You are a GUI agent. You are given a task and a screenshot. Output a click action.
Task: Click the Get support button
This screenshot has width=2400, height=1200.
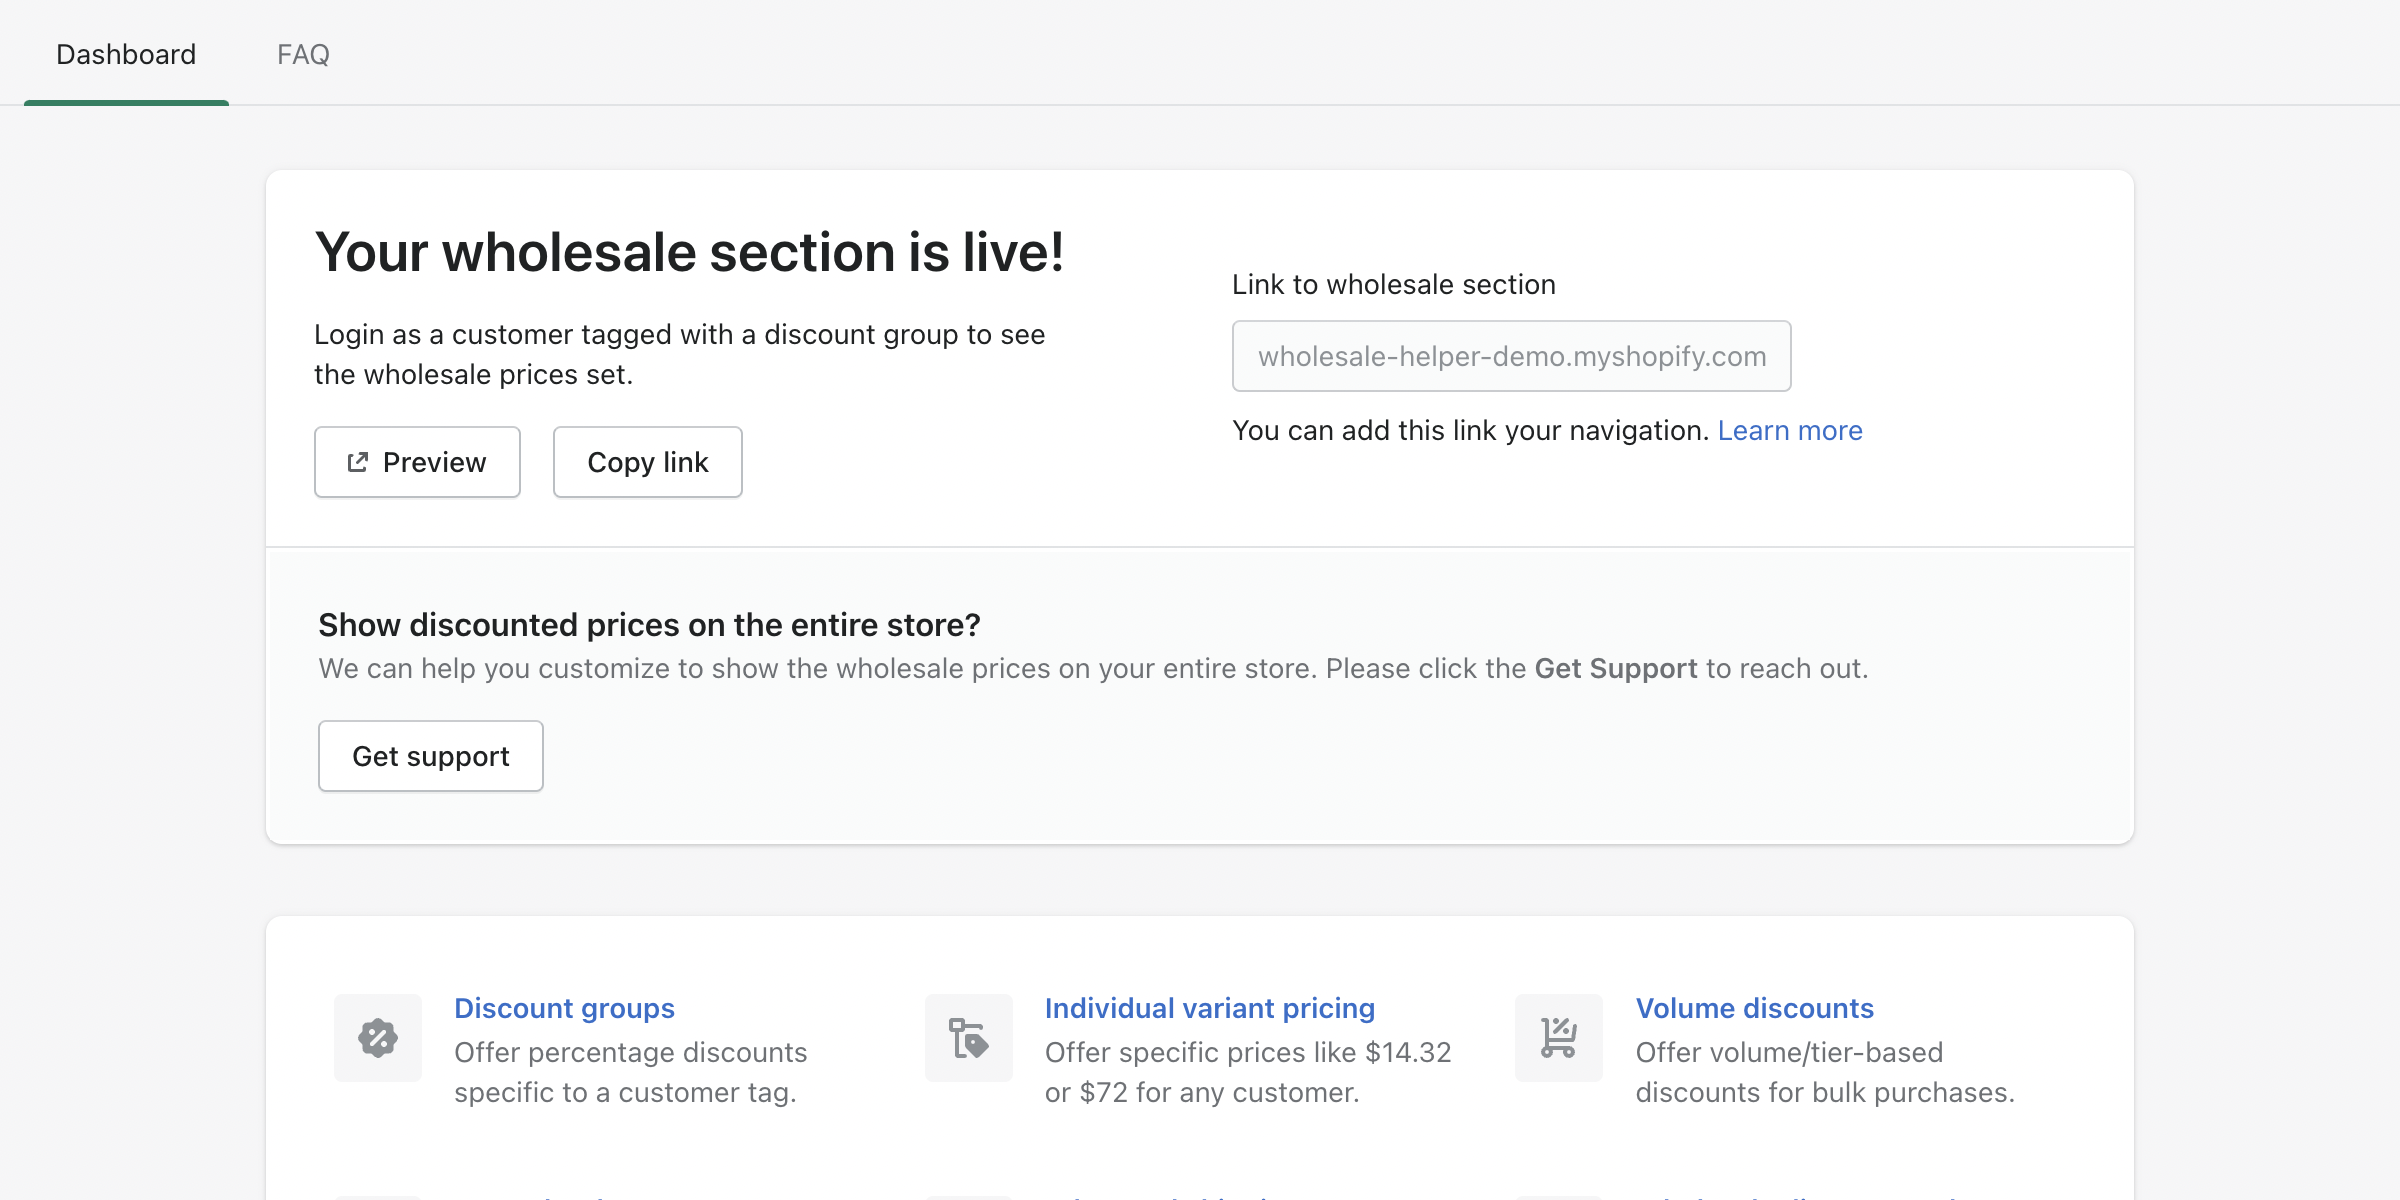[431, 756]
